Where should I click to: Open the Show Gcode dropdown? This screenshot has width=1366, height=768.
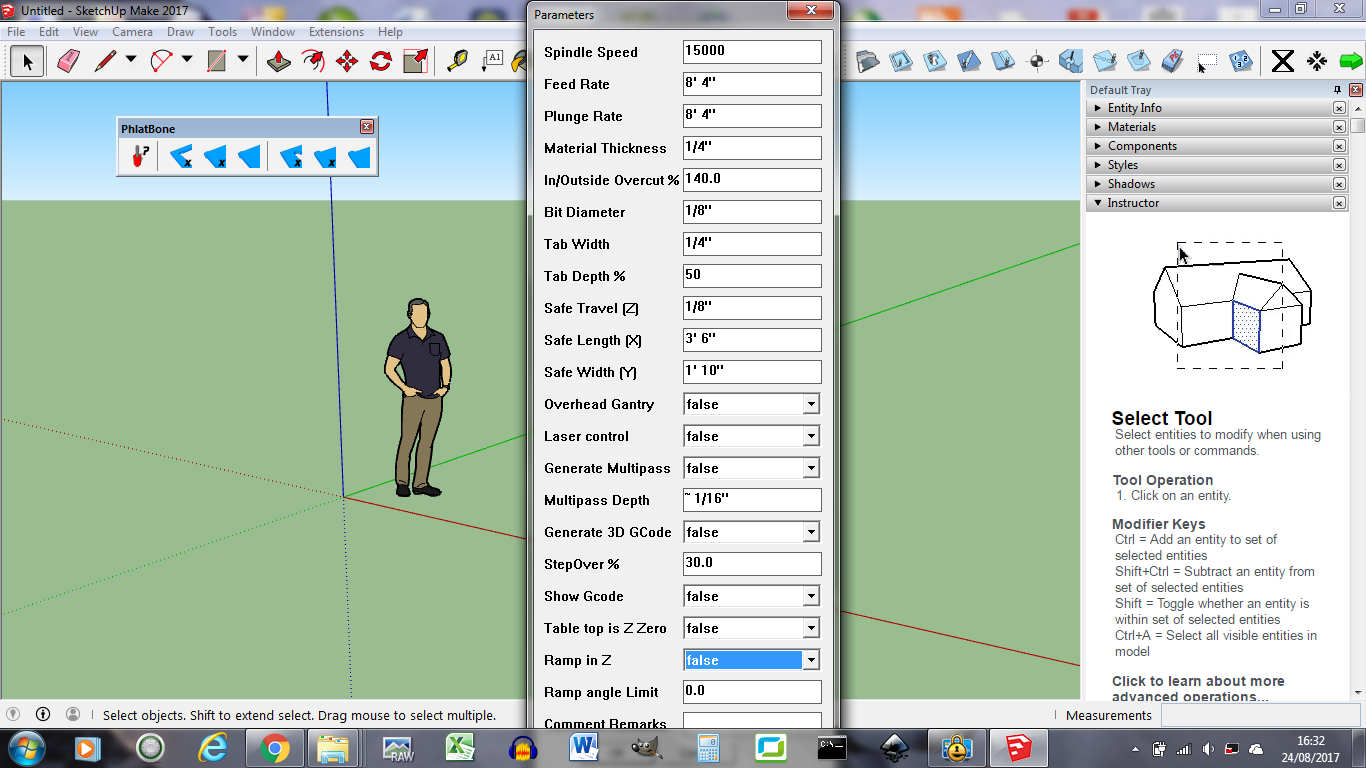click(811, 596)
